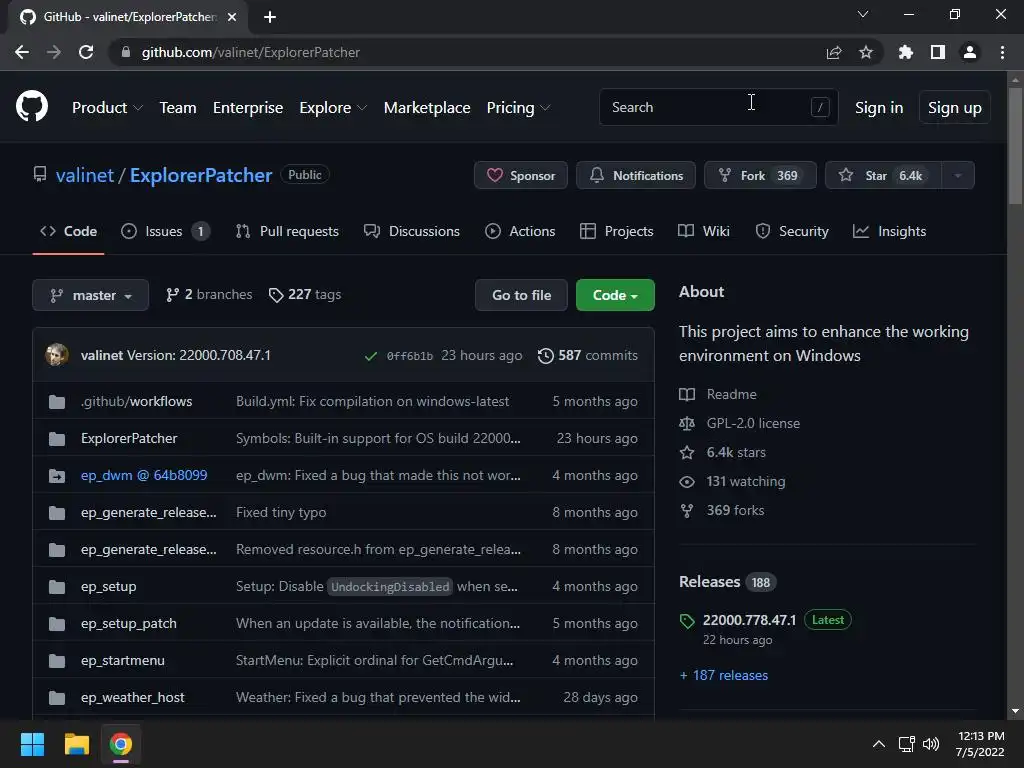1024x768 pixels.
Task: Click the Chrome icon in the taskbar
Action: pyautogui.click(x=121, y=744)
